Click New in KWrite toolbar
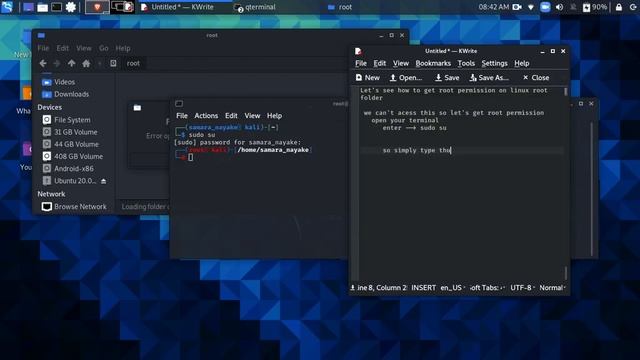Image resolution: width=640 pixels, height=360 pixels. coord(368,78)
